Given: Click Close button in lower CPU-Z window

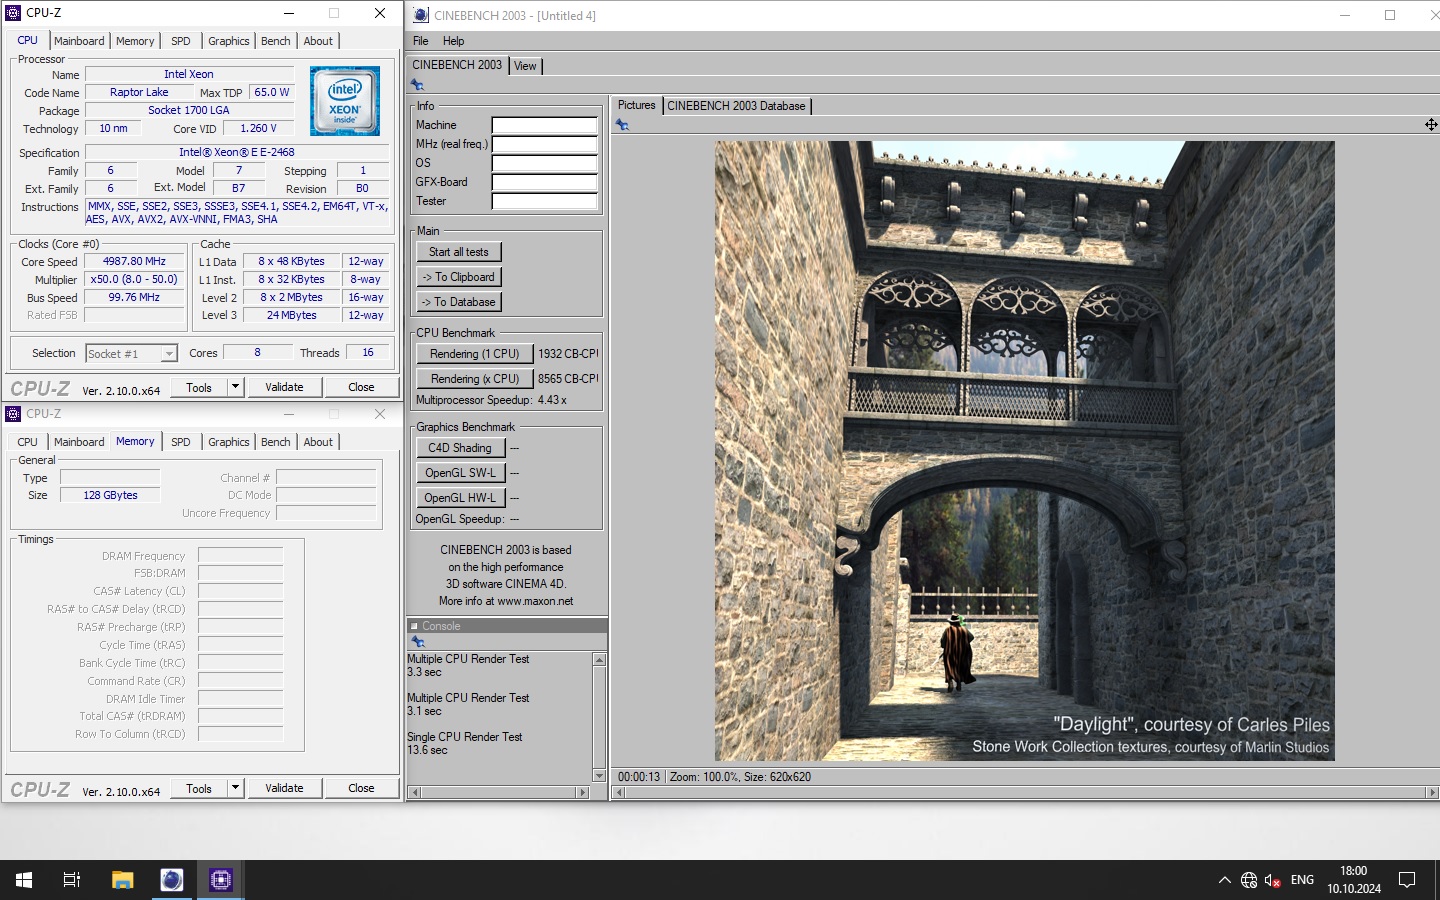Looking at the screenshot, I should coord(361,788).
